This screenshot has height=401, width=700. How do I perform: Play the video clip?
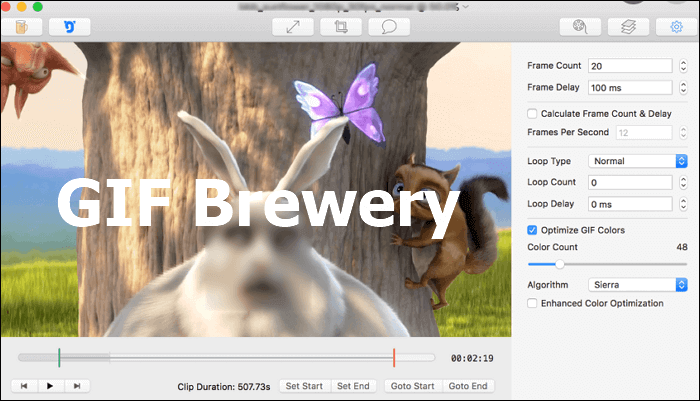point(50,386)
